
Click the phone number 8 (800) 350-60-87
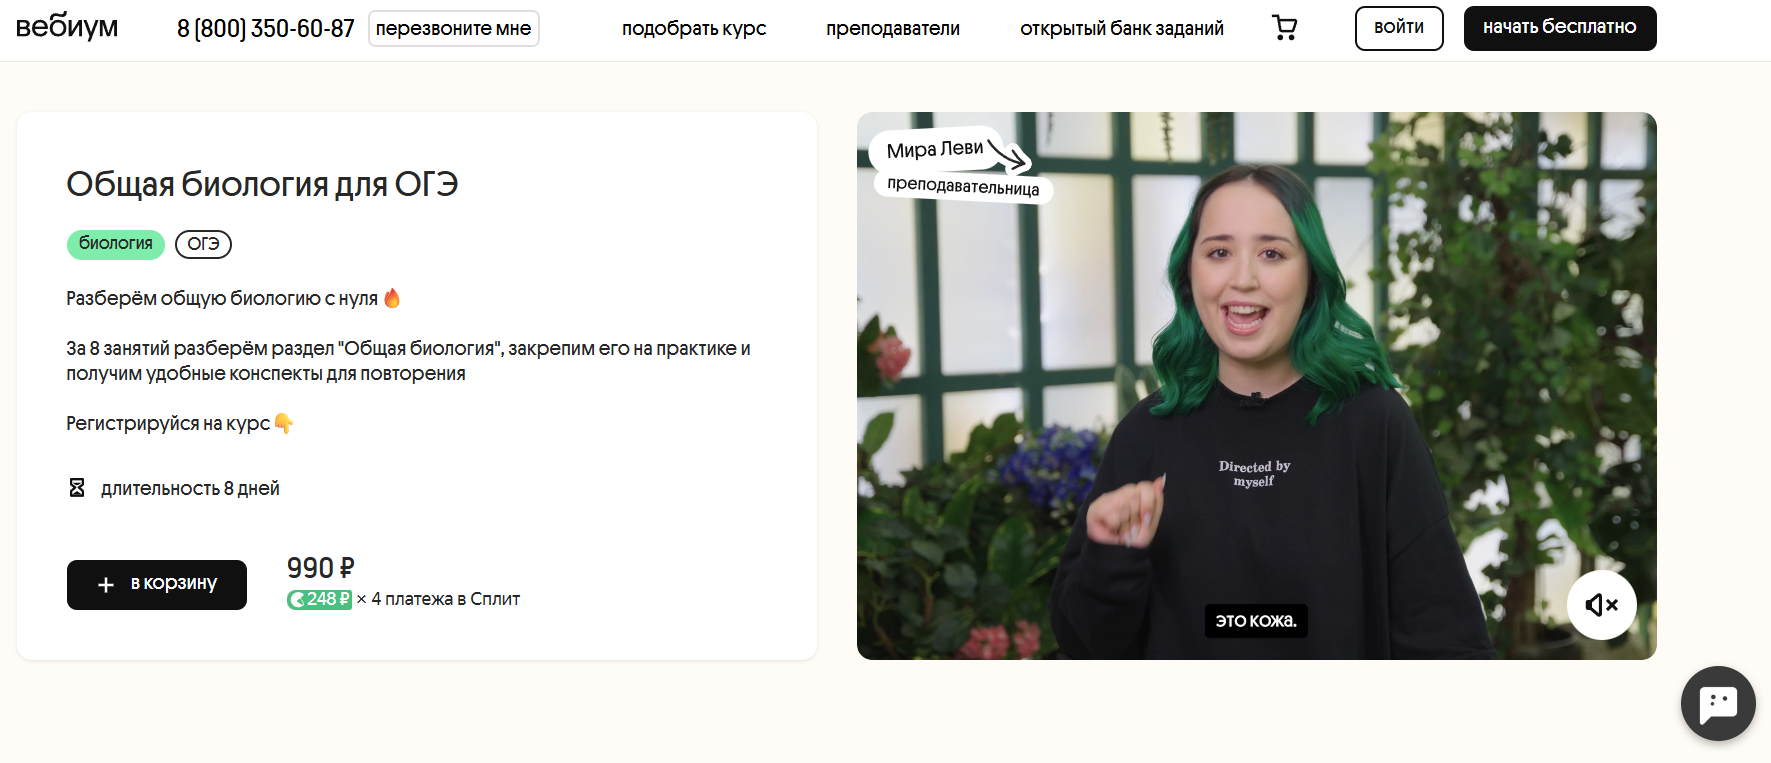266,29
